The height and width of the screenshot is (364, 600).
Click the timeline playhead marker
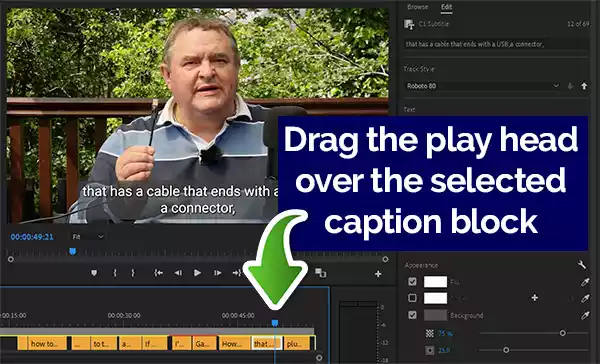click(x=275, y=323)
